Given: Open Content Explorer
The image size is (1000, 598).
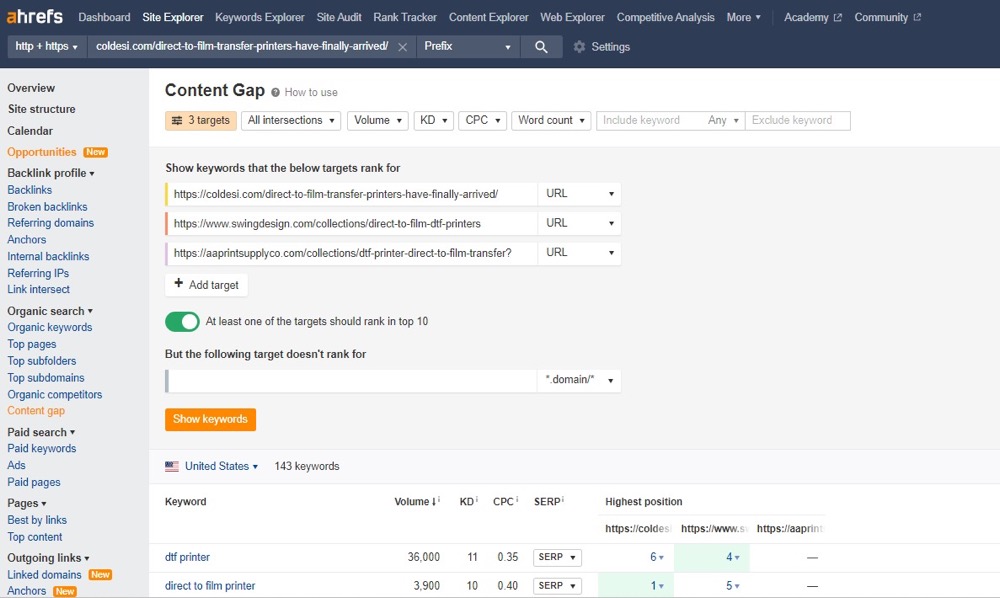Looking at the screenshot, I should [489, 17].
